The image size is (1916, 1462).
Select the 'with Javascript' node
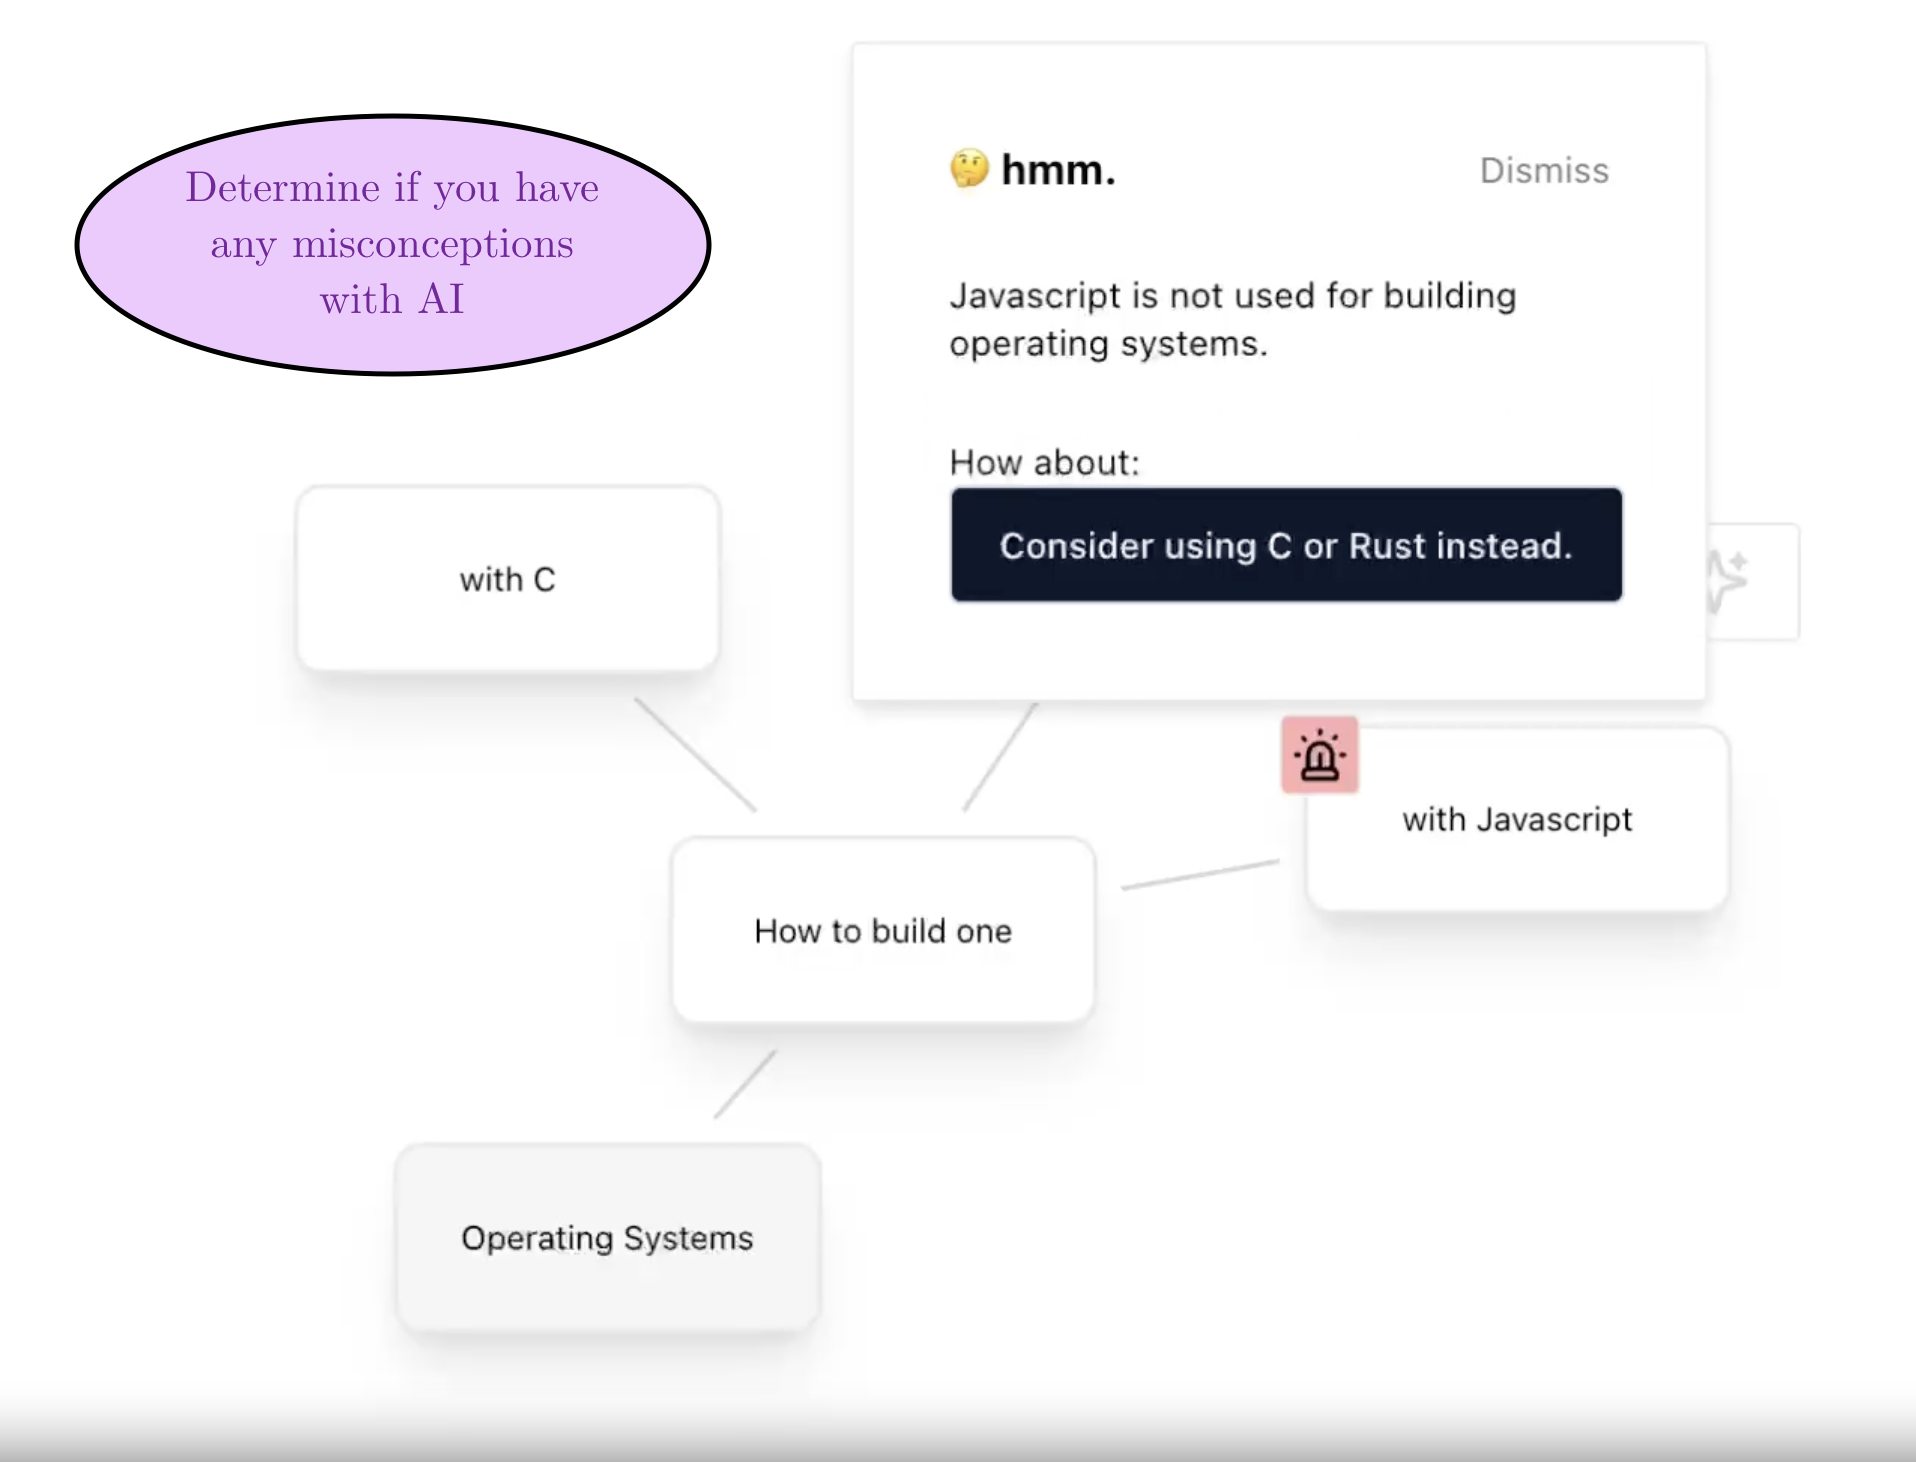(1517, 819)
